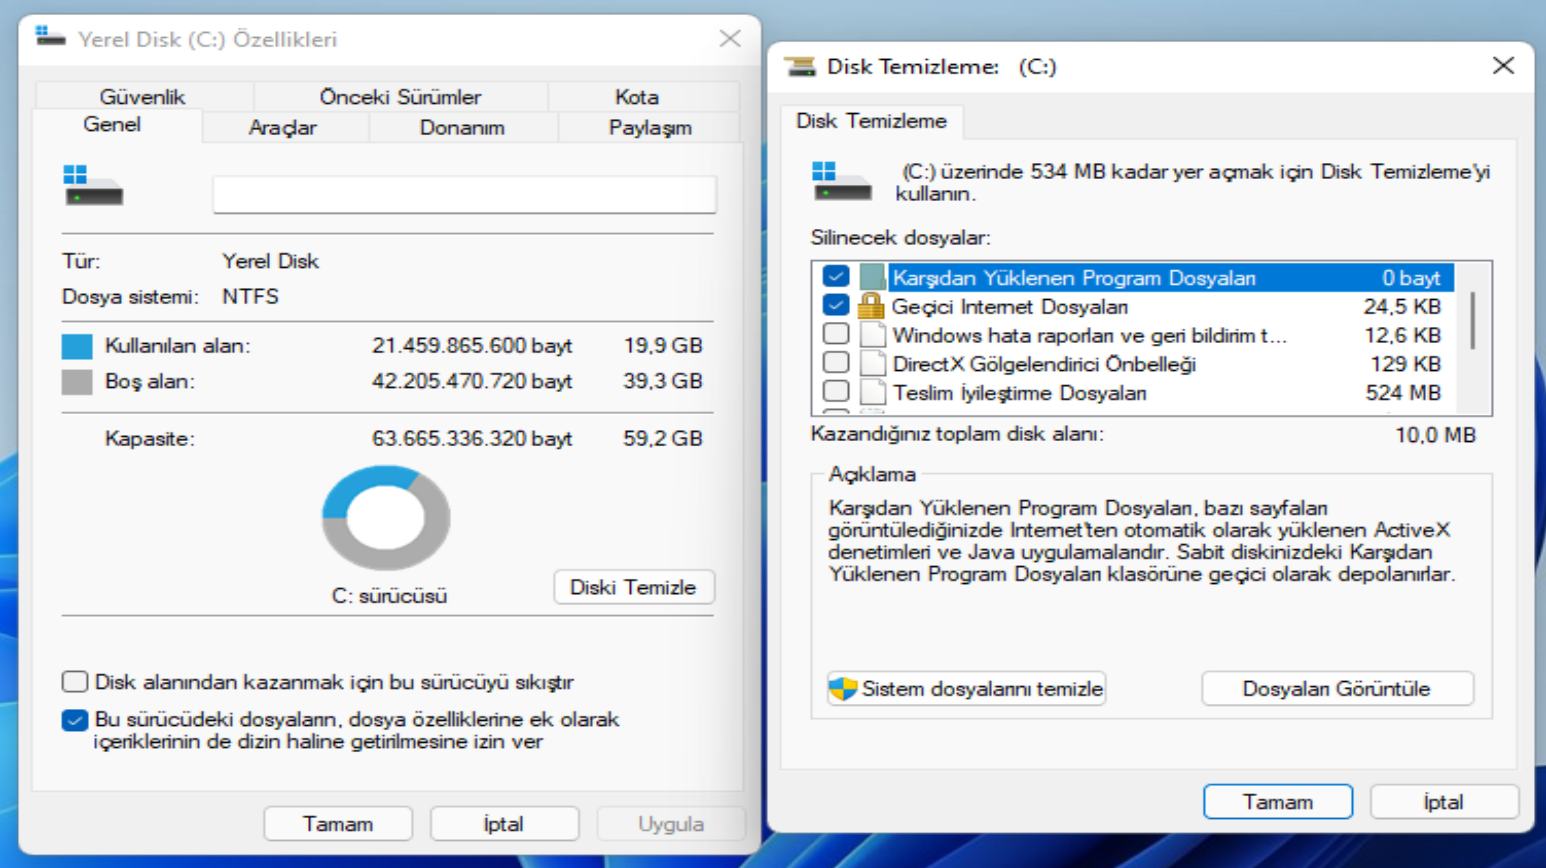Select the Teslim İyileştirme Dosyaları row text
1546x868 pixels.
pos(1019,393)
